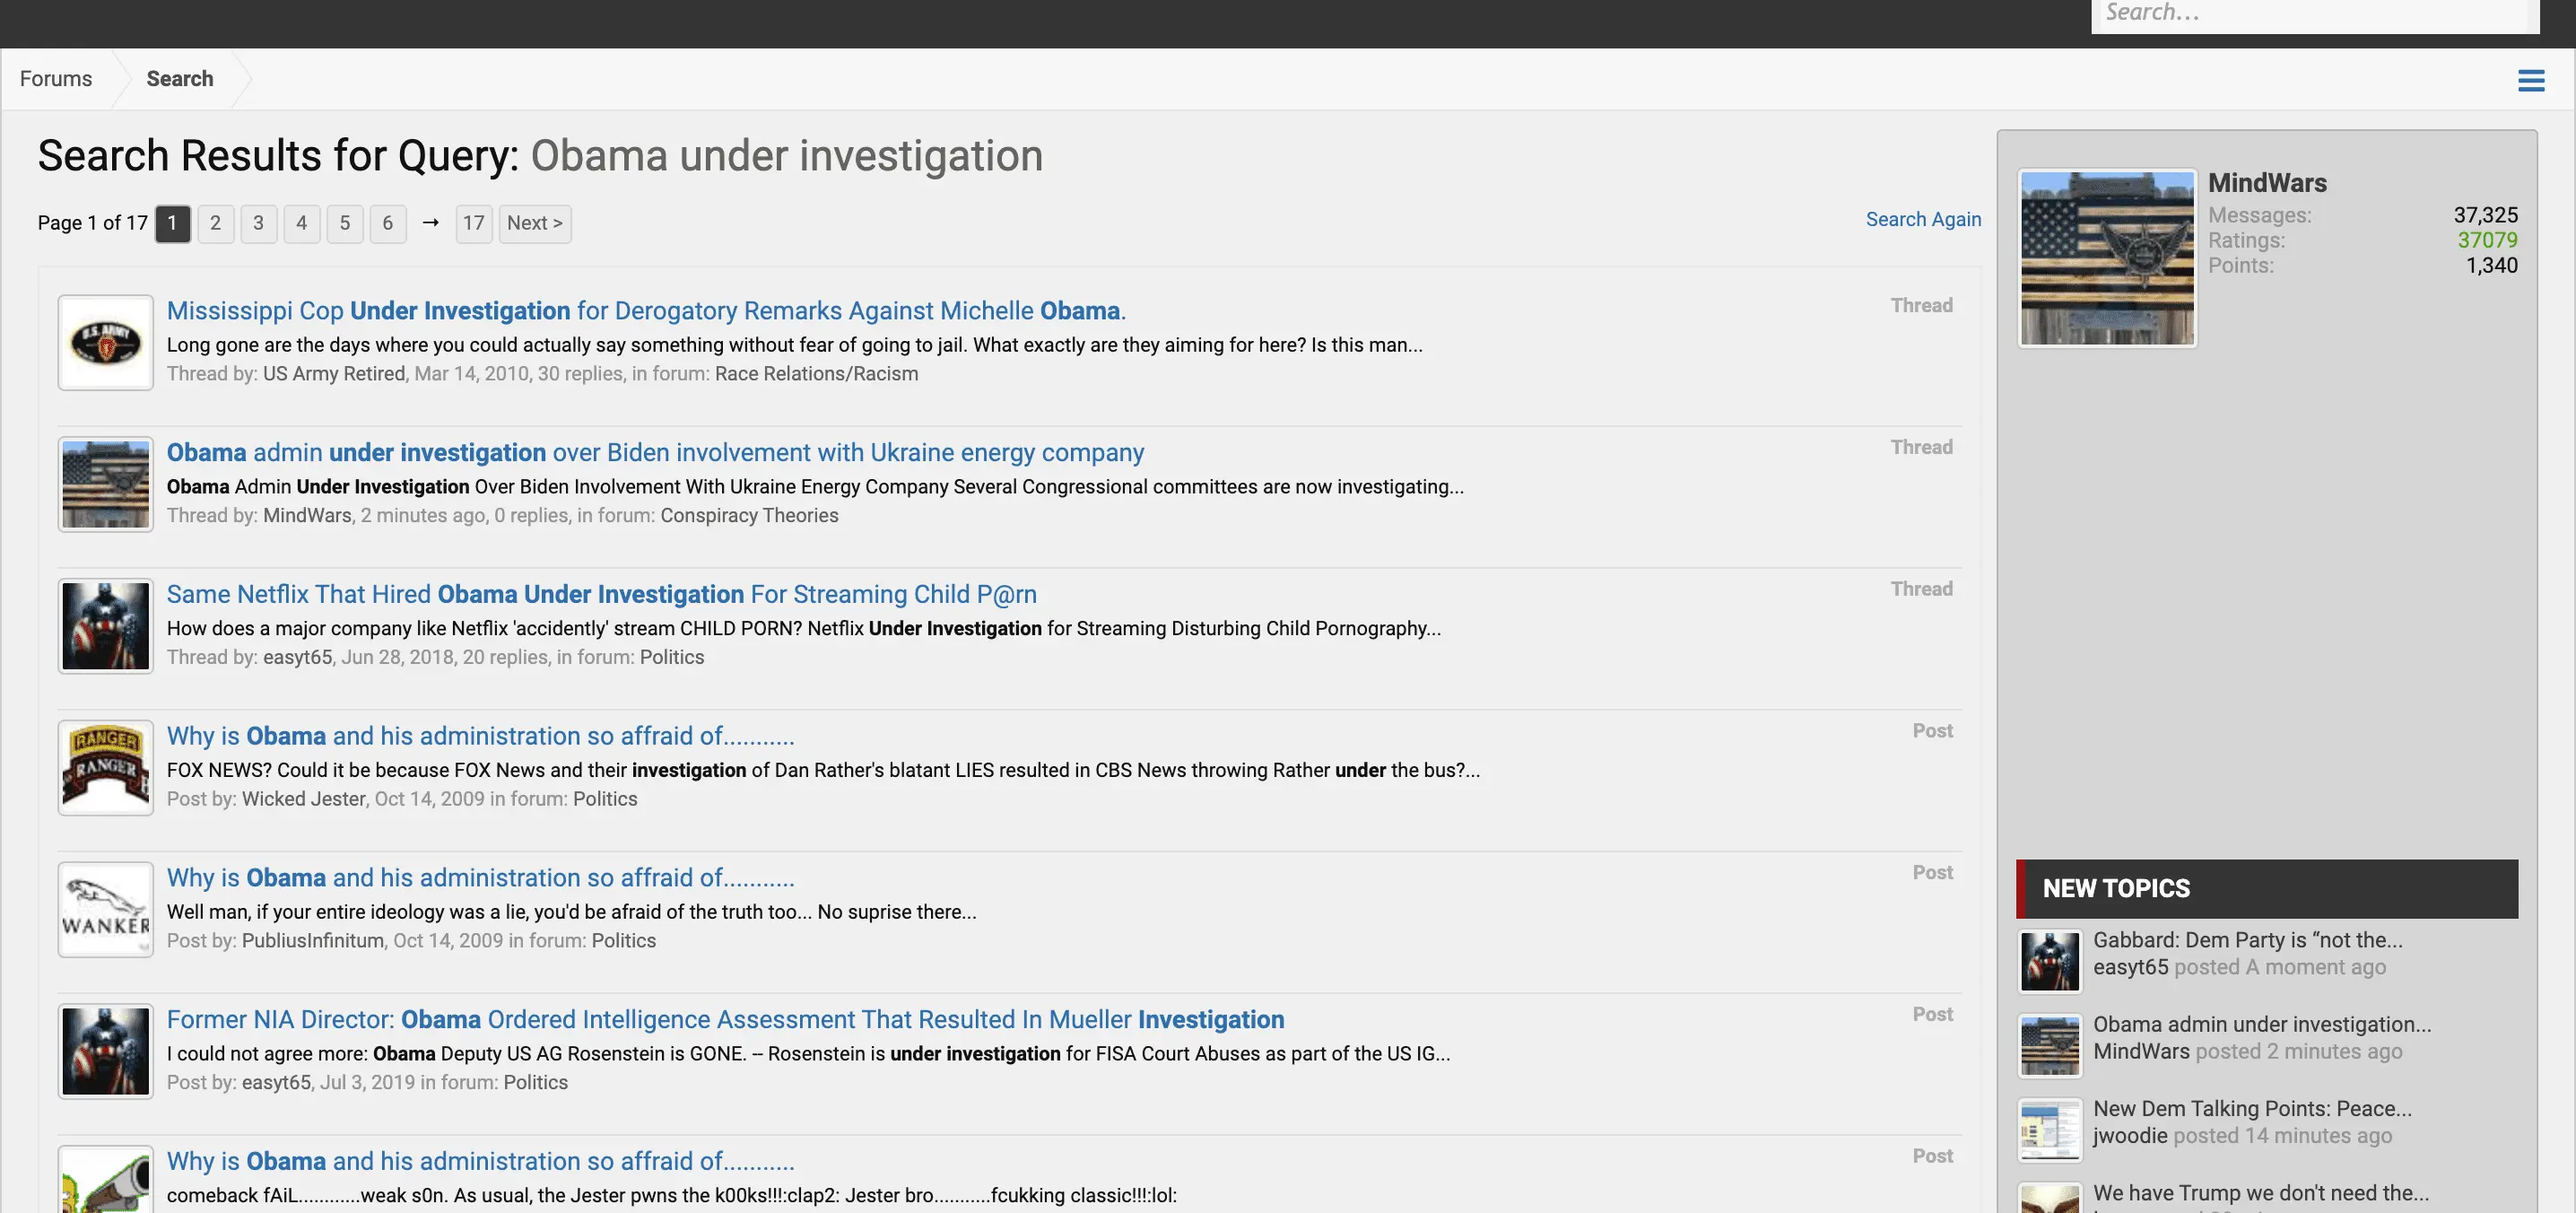Image resolution: width=2576 pixels, height=1213 pixels.
Task: Go to results page 4
Action: (x=301, y=223)
